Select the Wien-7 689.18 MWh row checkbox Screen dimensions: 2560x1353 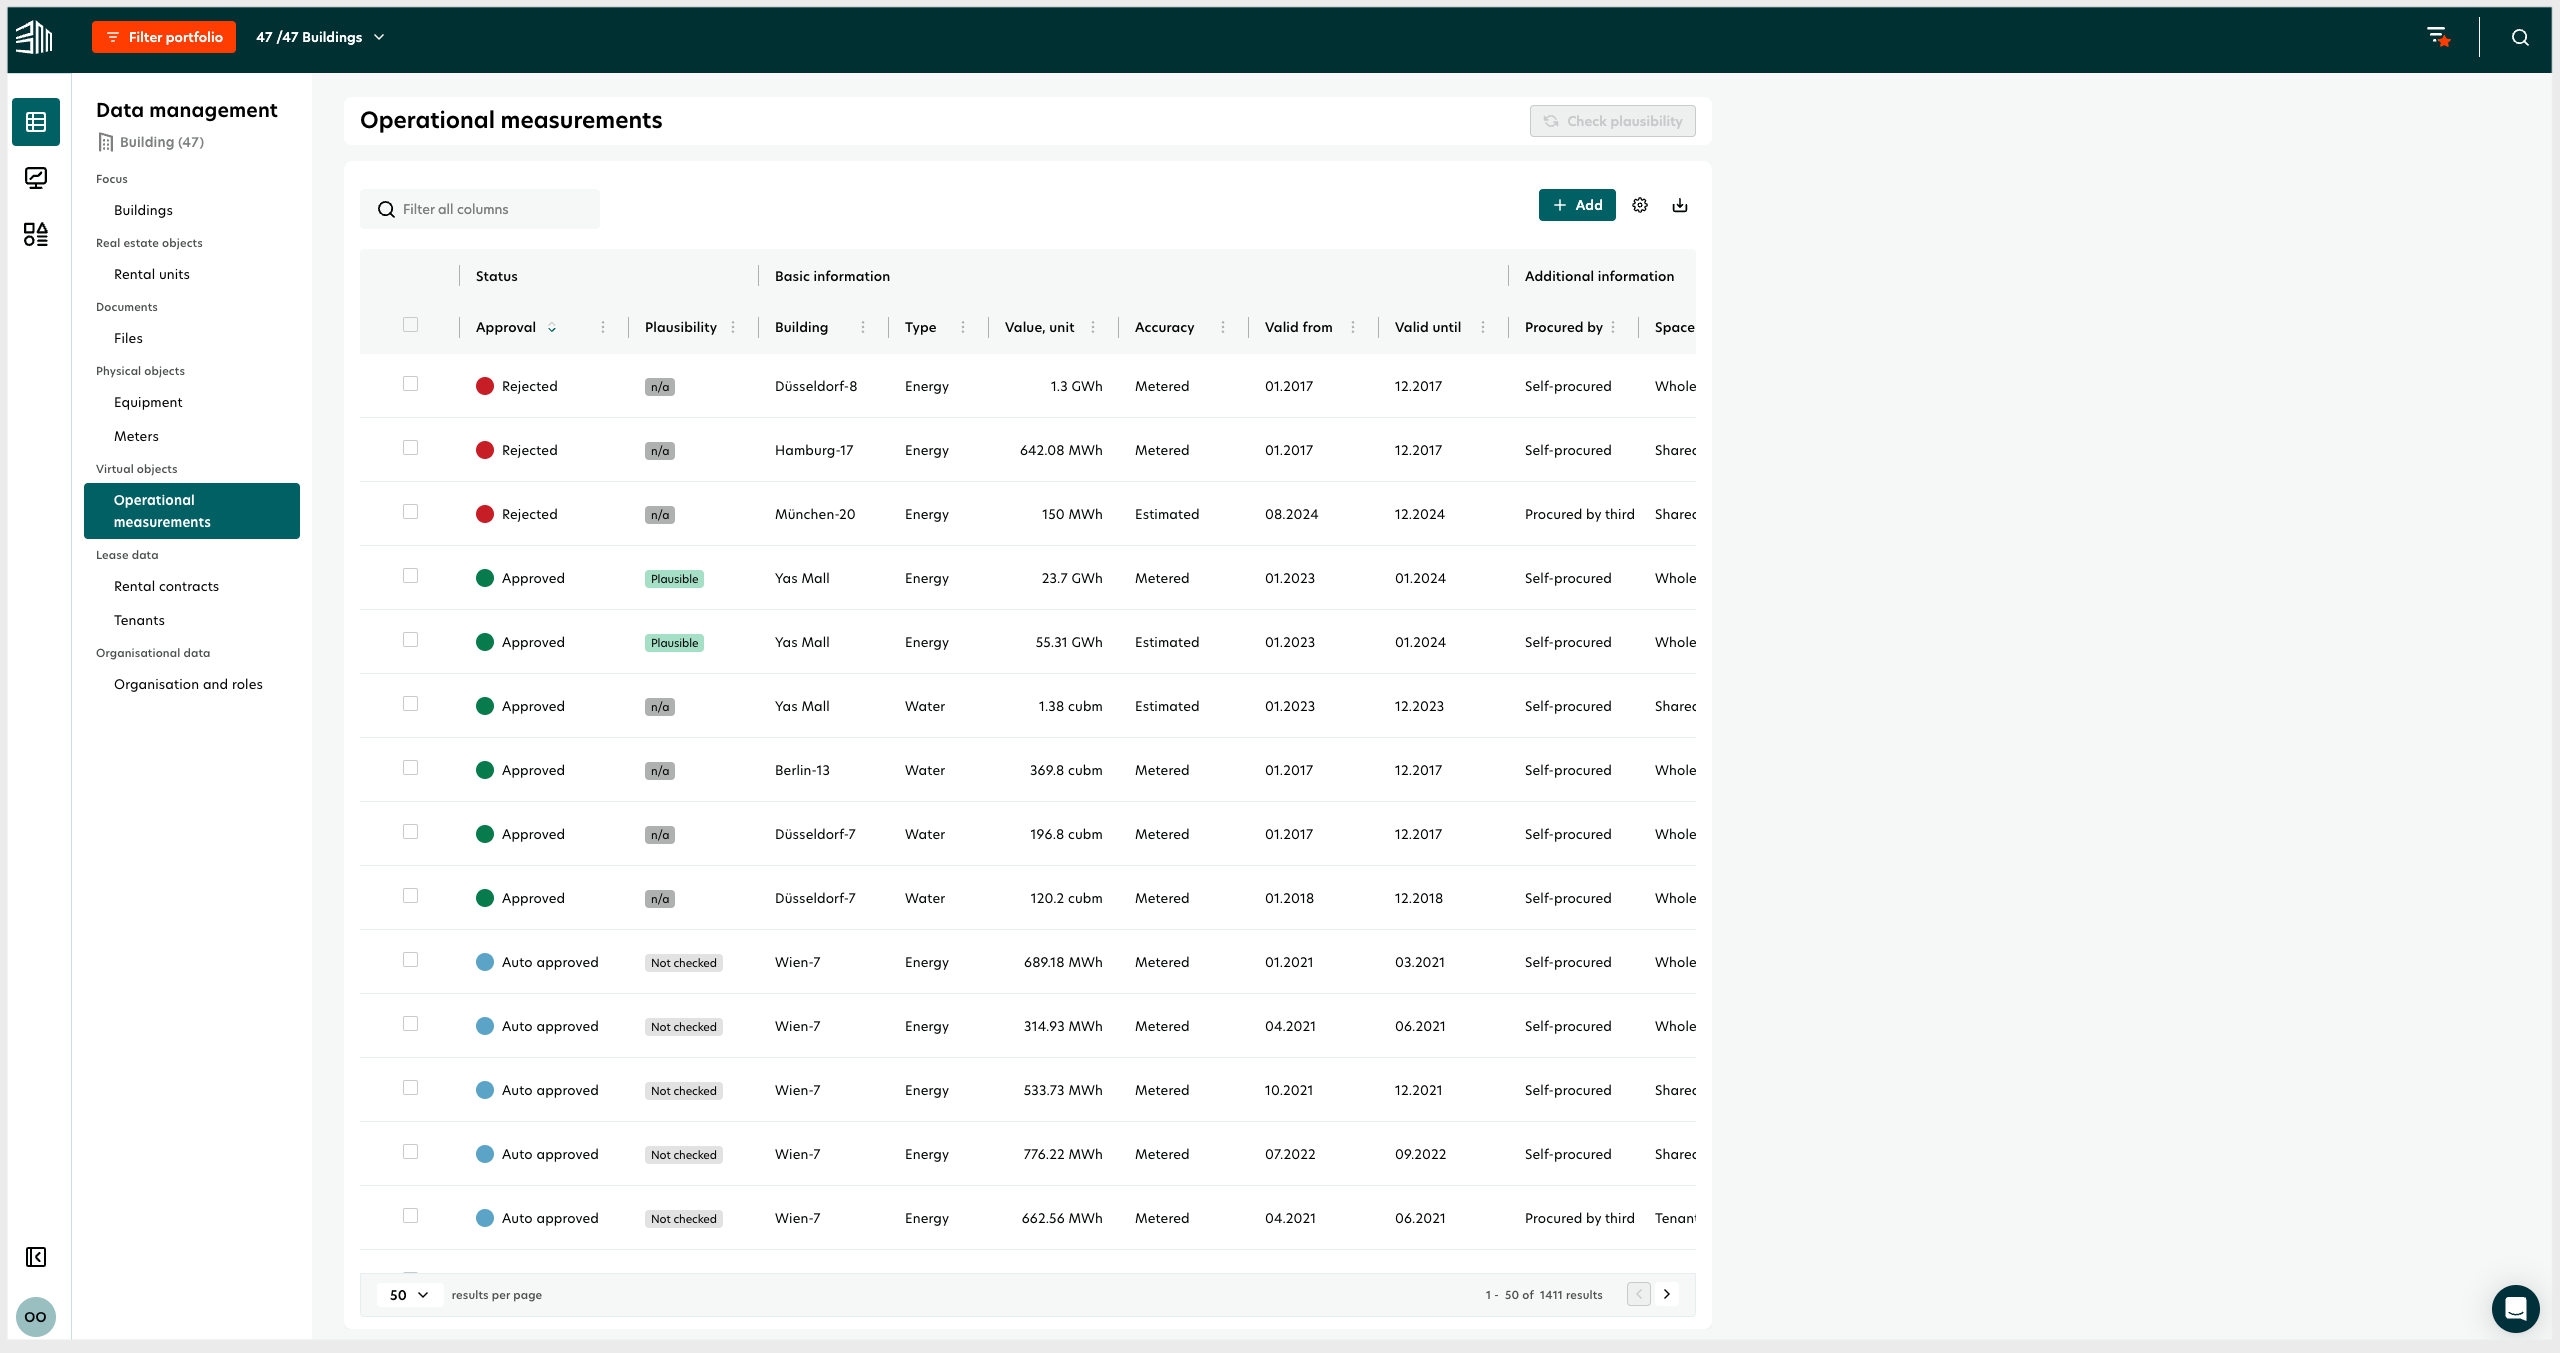tap(410, 960)
